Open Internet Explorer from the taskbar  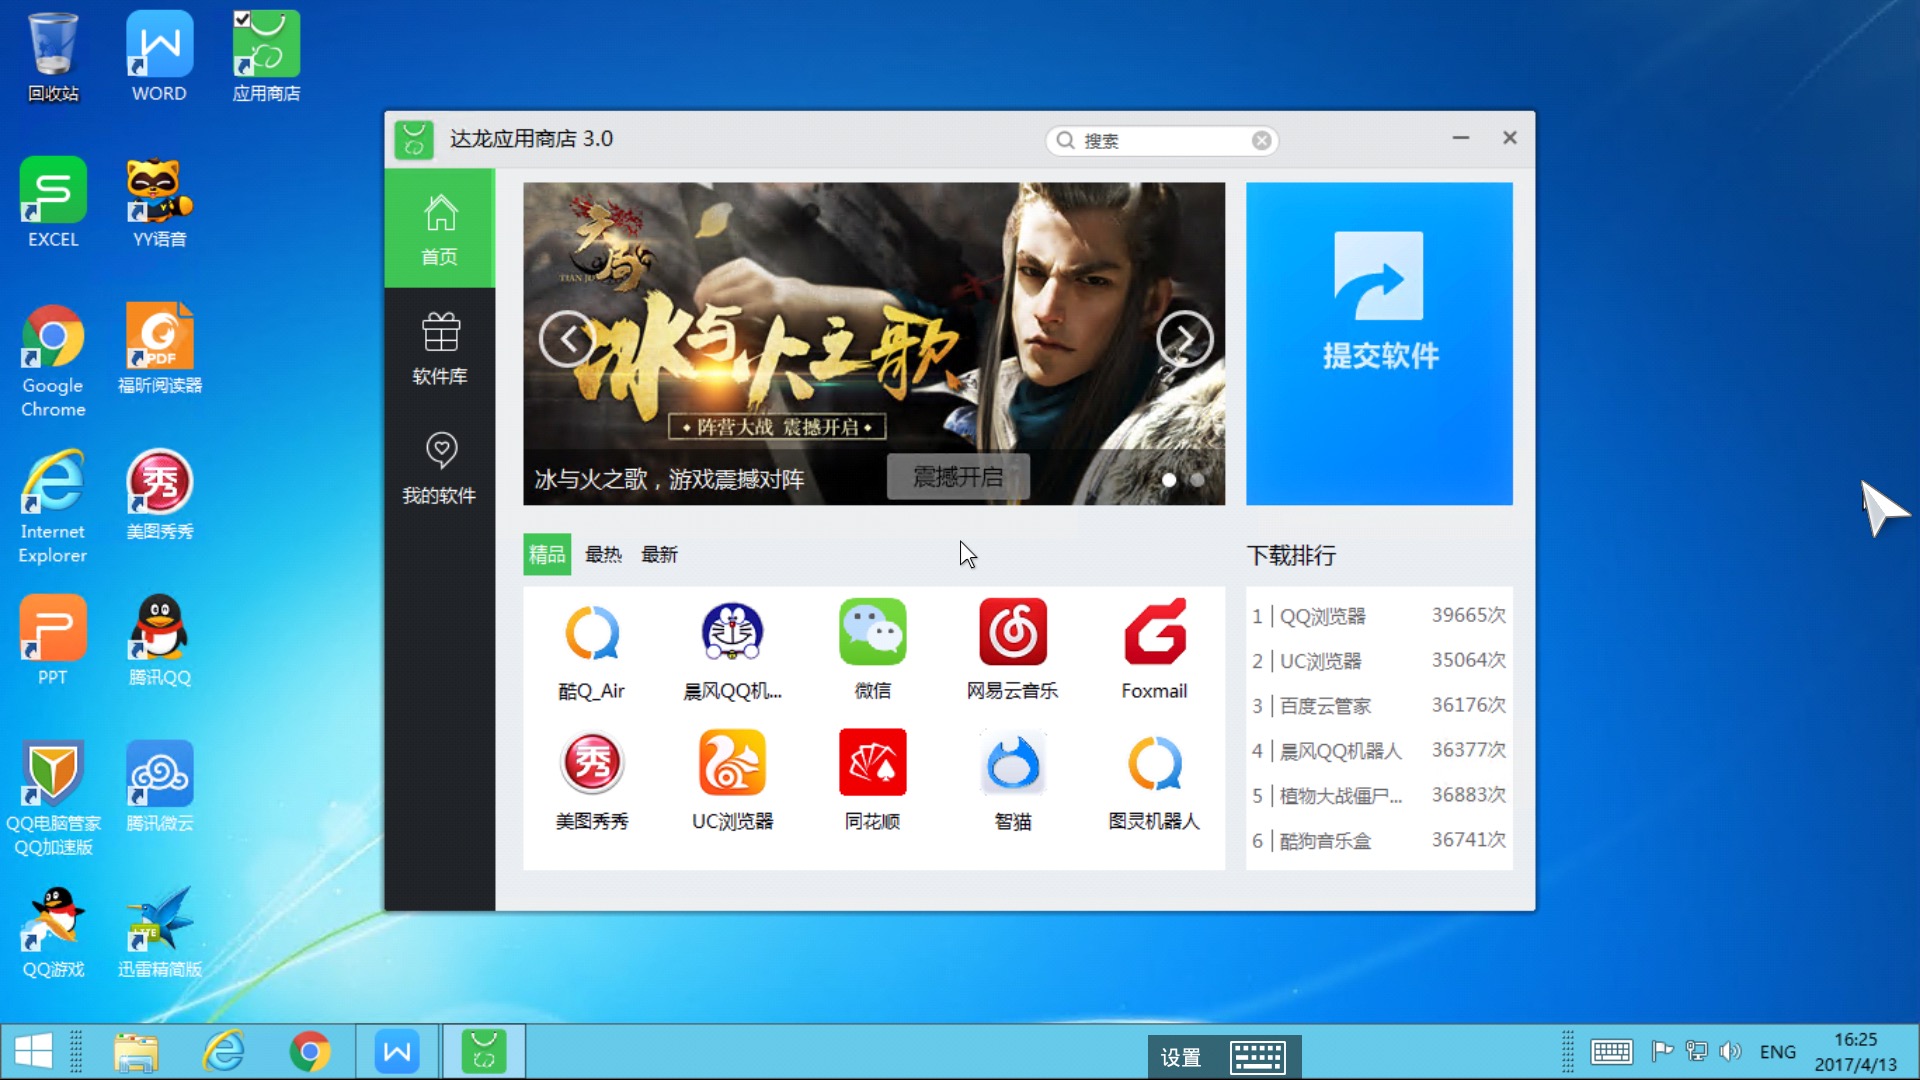pos(223,1052)
